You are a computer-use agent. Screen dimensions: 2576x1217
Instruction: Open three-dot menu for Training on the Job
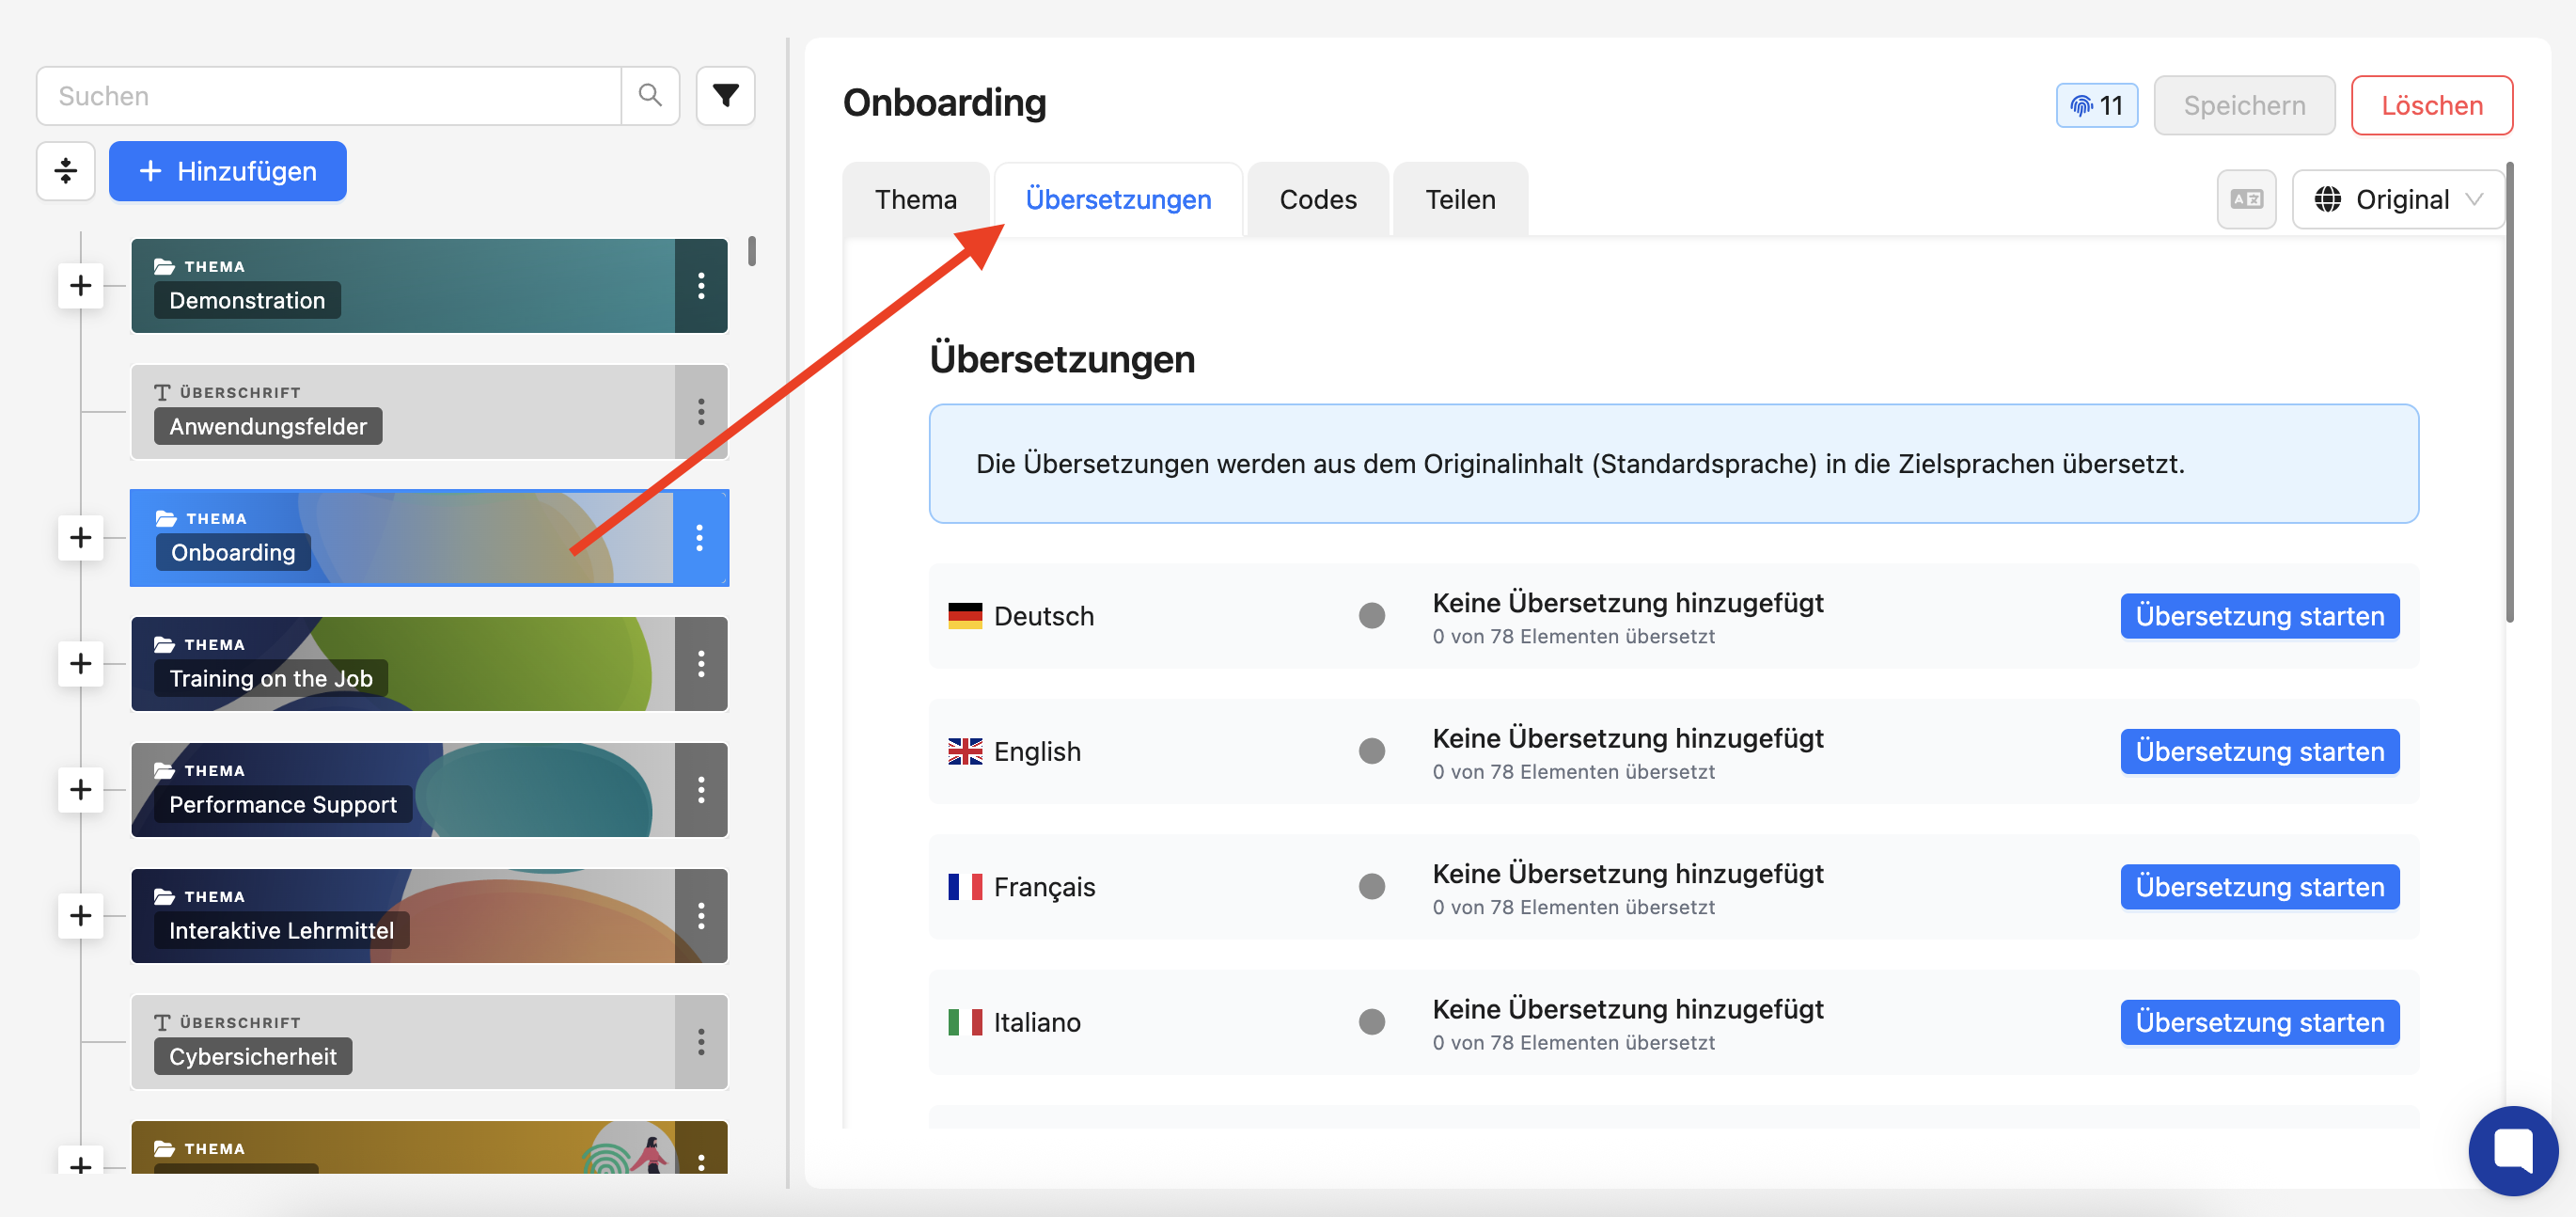[701, 664]
